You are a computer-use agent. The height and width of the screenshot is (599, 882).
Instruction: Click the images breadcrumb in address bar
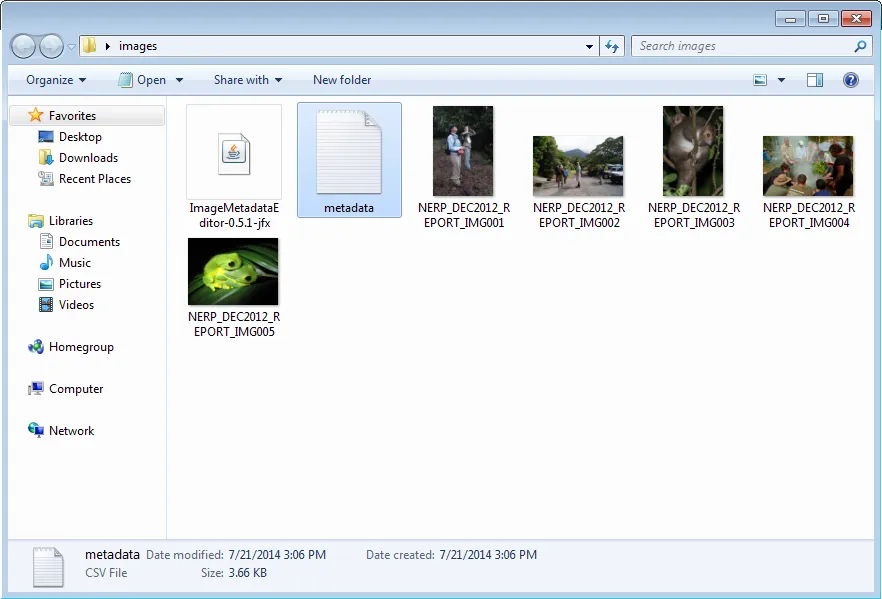138,46
